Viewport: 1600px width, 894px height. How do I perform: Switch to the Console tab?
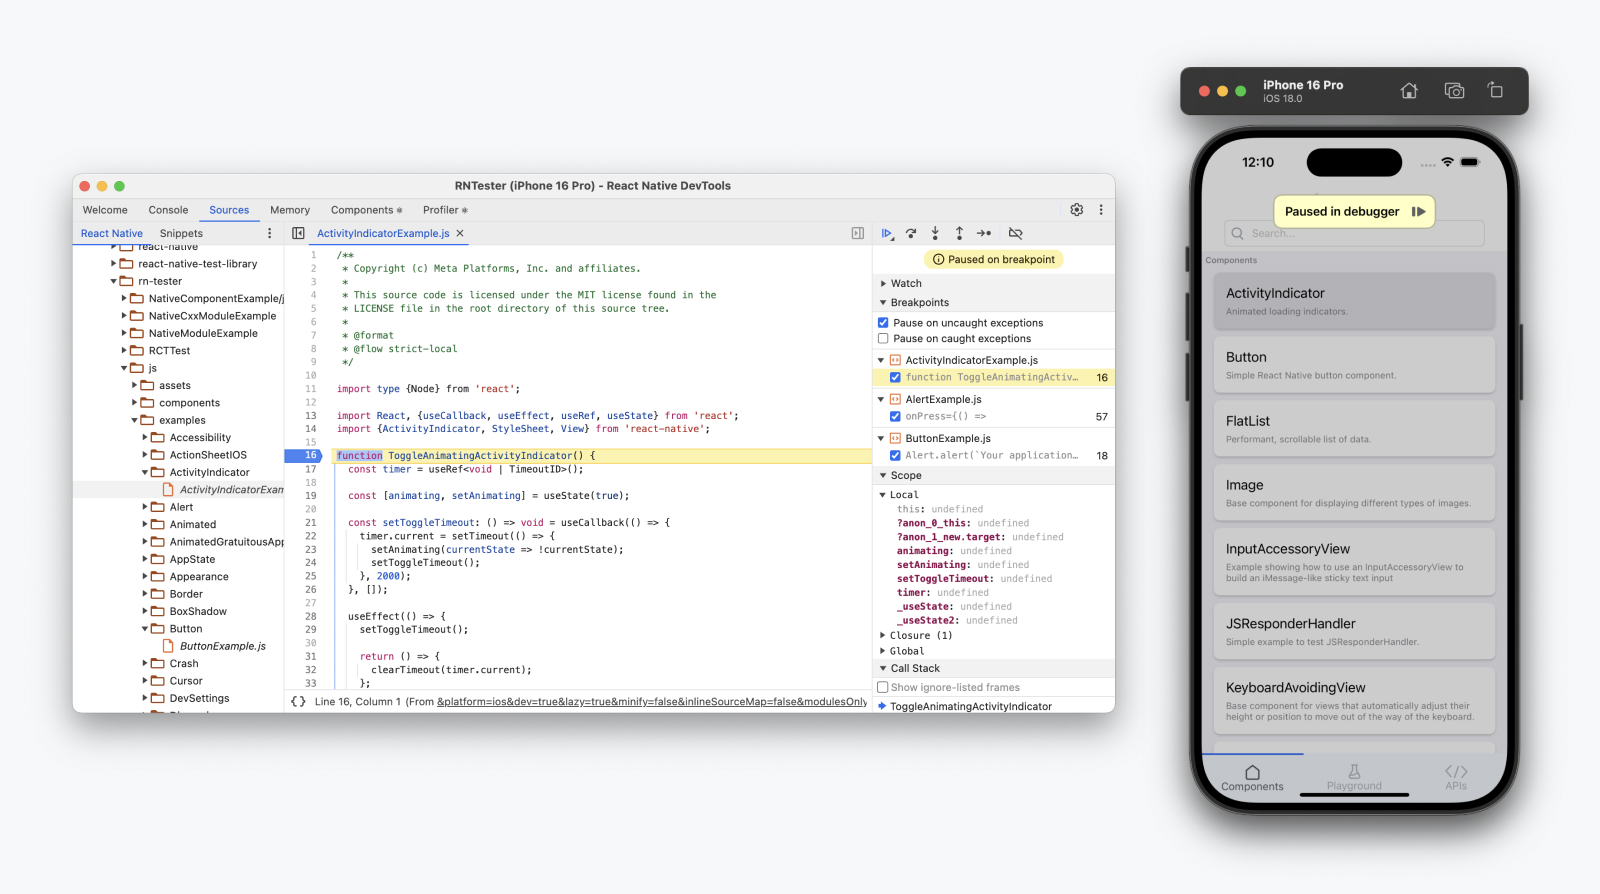pyautogui.click(x=168, y=210)
